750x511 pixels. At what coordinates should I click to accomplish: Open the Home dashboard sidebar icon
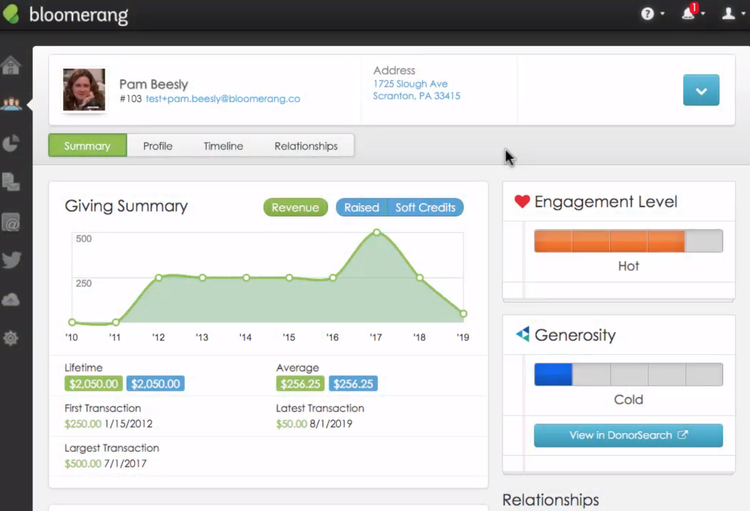(x=11, y=66)
